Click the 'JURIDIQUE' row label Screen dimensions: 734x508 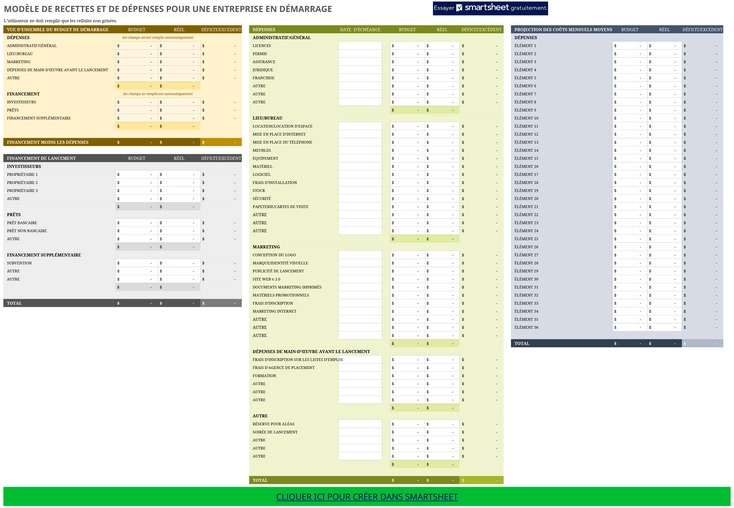tap(263, 70)
